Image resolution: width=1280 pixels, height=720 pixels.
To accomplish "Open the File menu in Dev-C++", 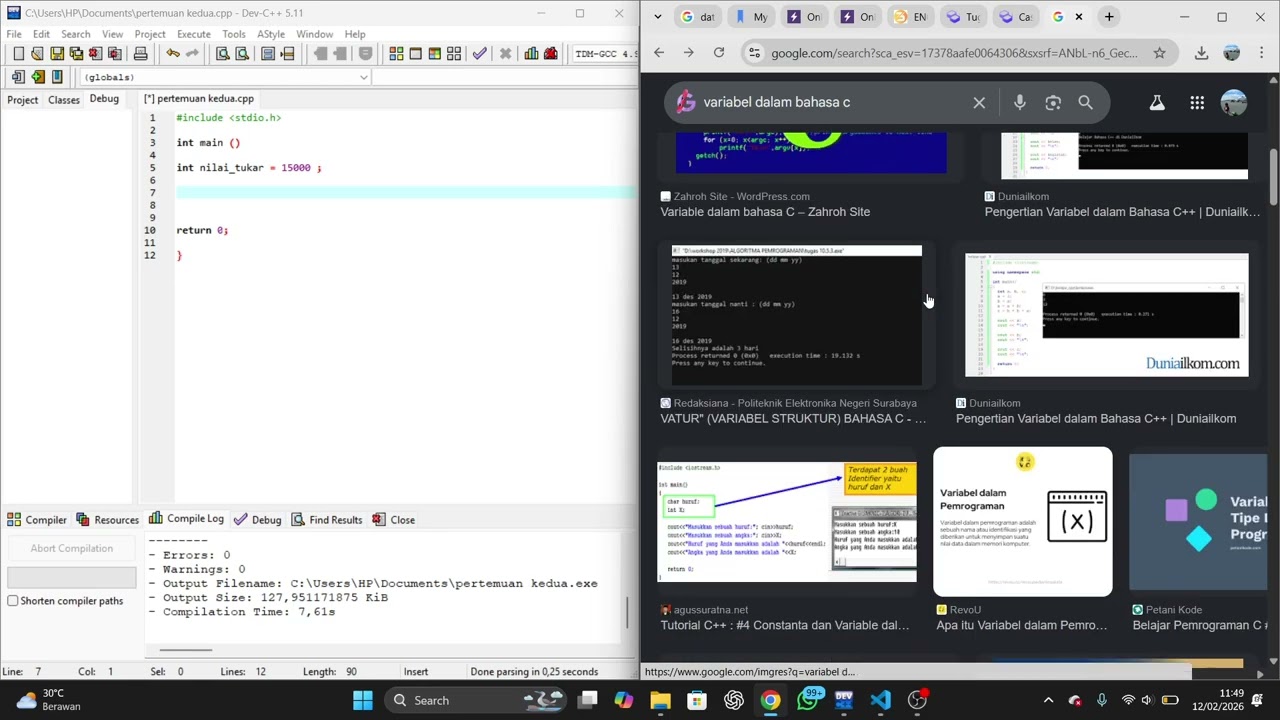I will pos(14,34).
